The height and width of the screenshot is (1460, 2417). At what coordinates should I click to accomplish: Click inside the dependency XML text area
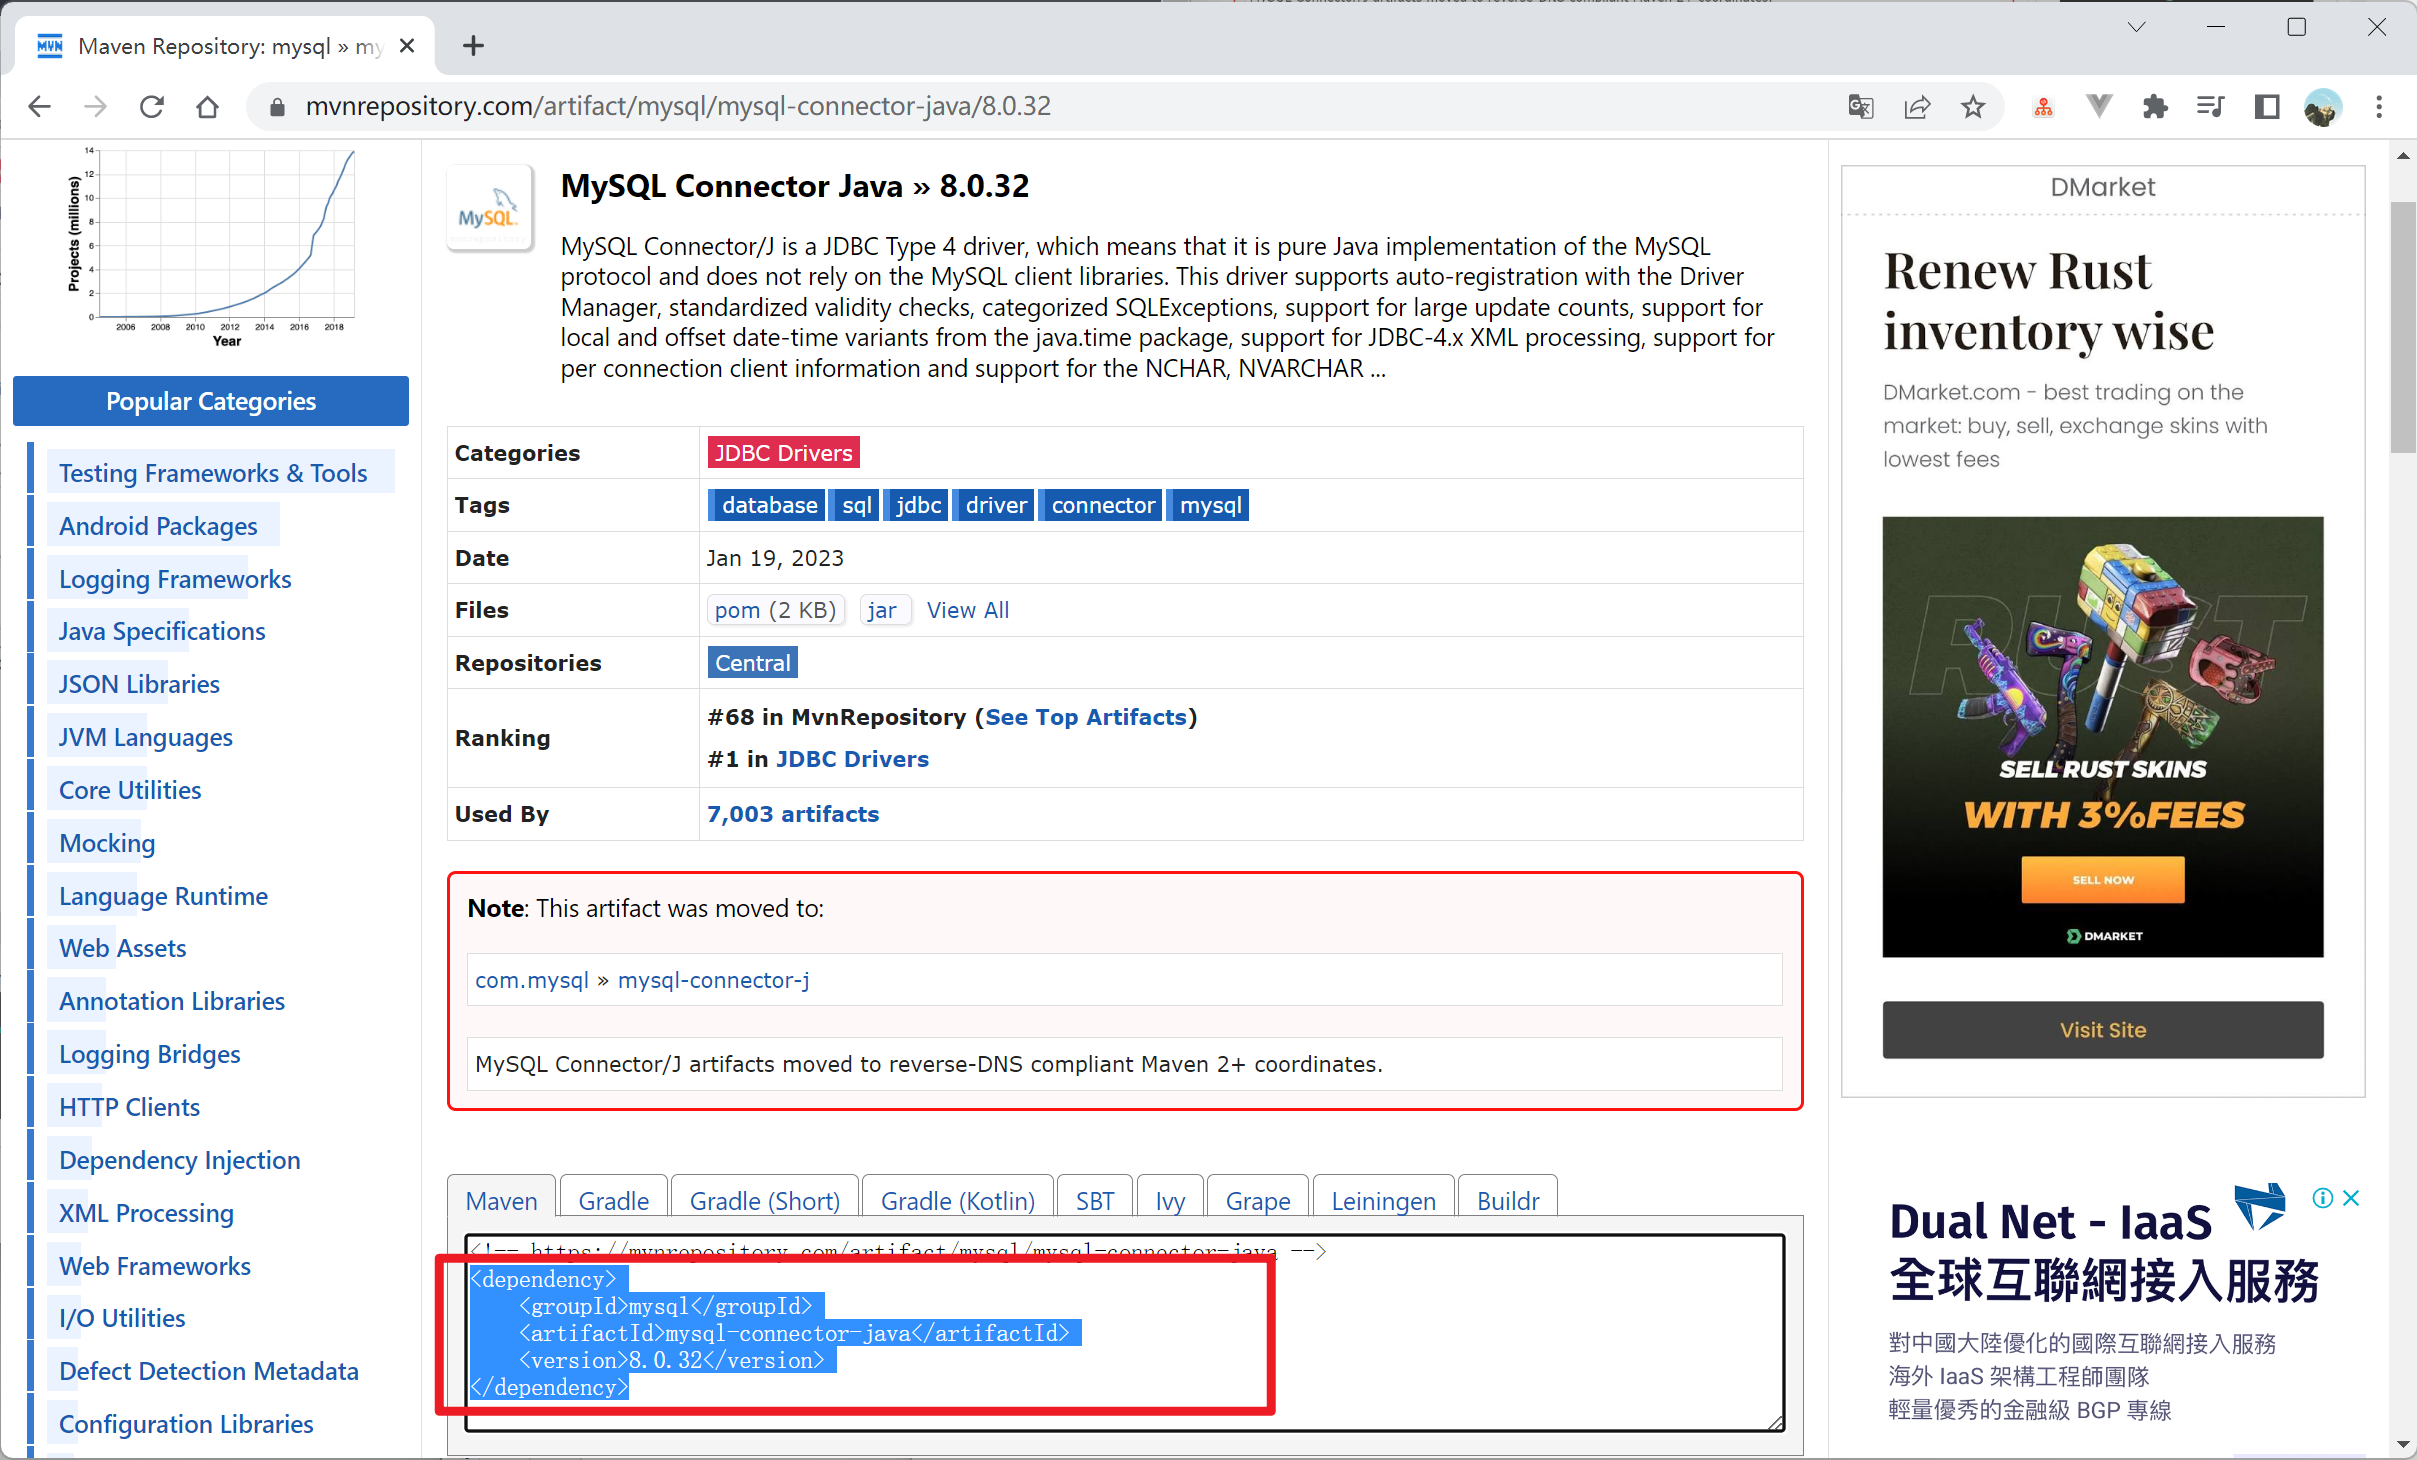click(1125, 1332)
